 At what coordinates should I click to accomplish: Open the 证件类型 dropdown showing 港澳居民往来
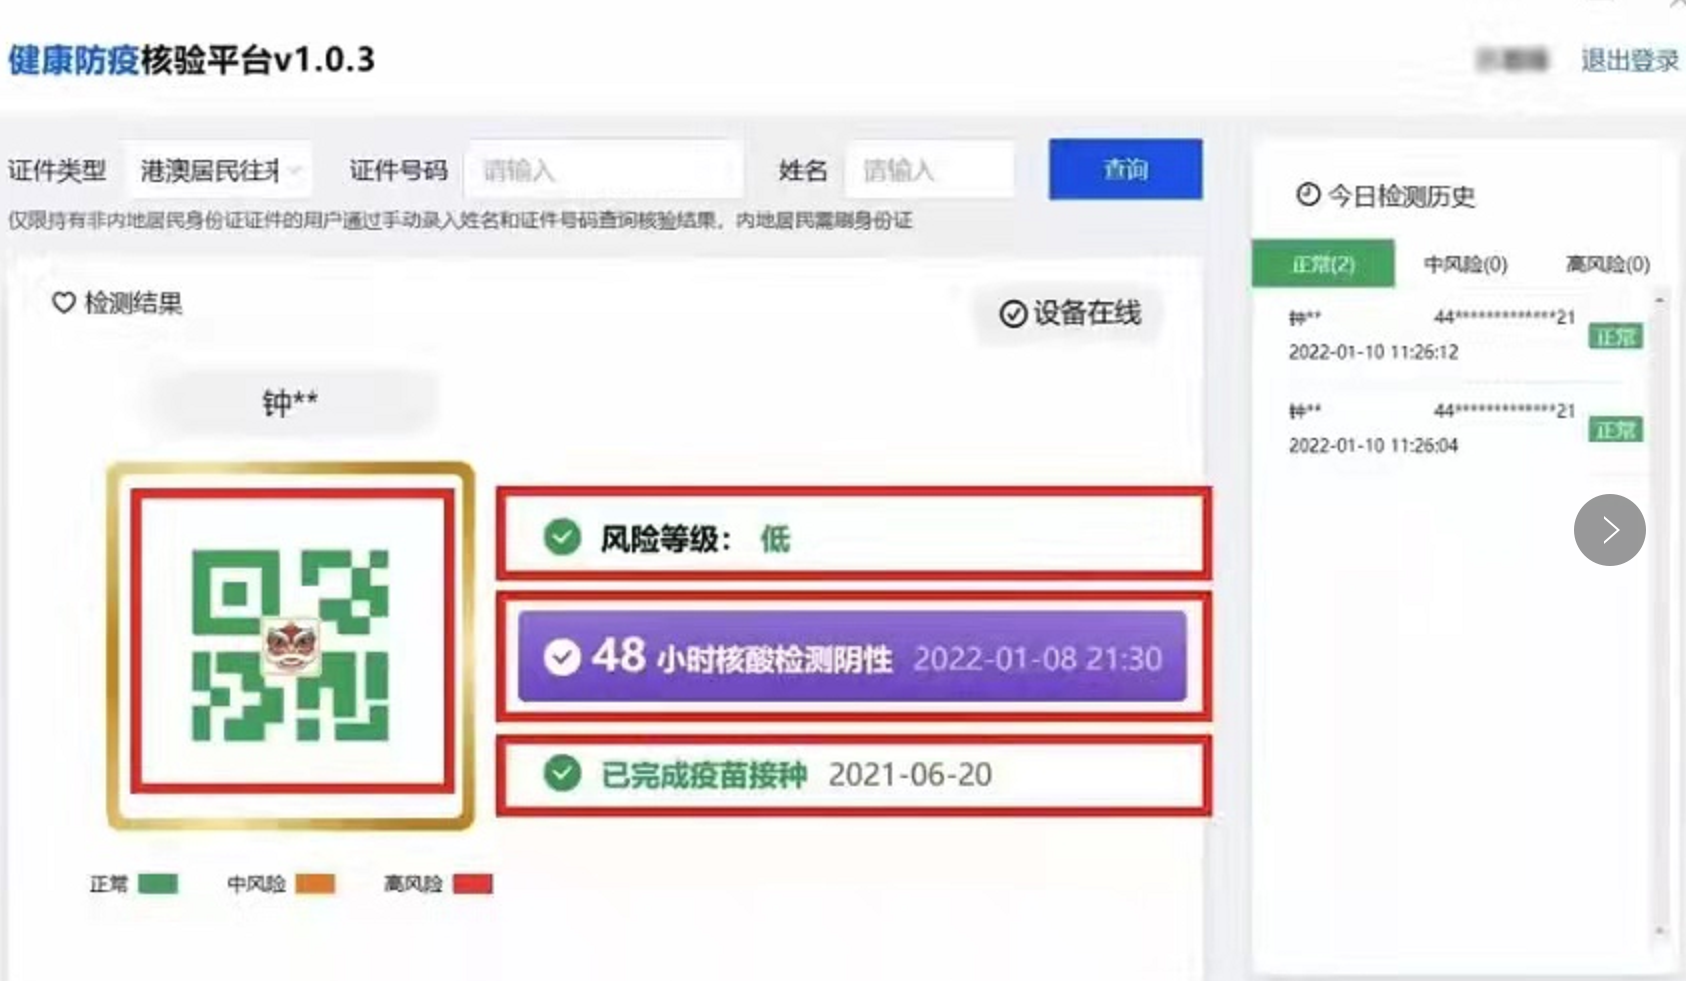coord(220,171)
